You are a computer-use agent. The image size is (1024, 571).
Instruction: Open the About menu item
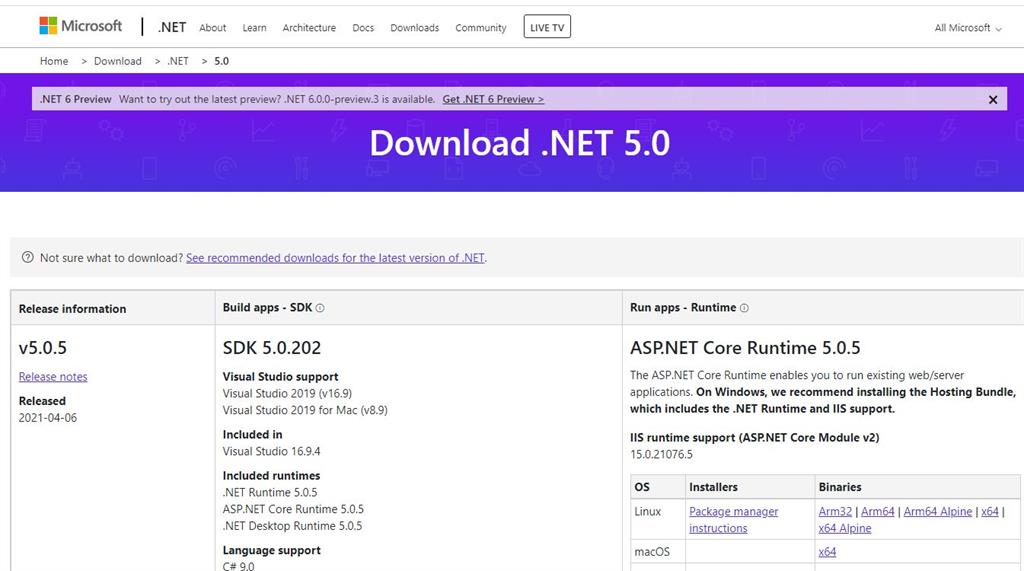click(212, 27)
